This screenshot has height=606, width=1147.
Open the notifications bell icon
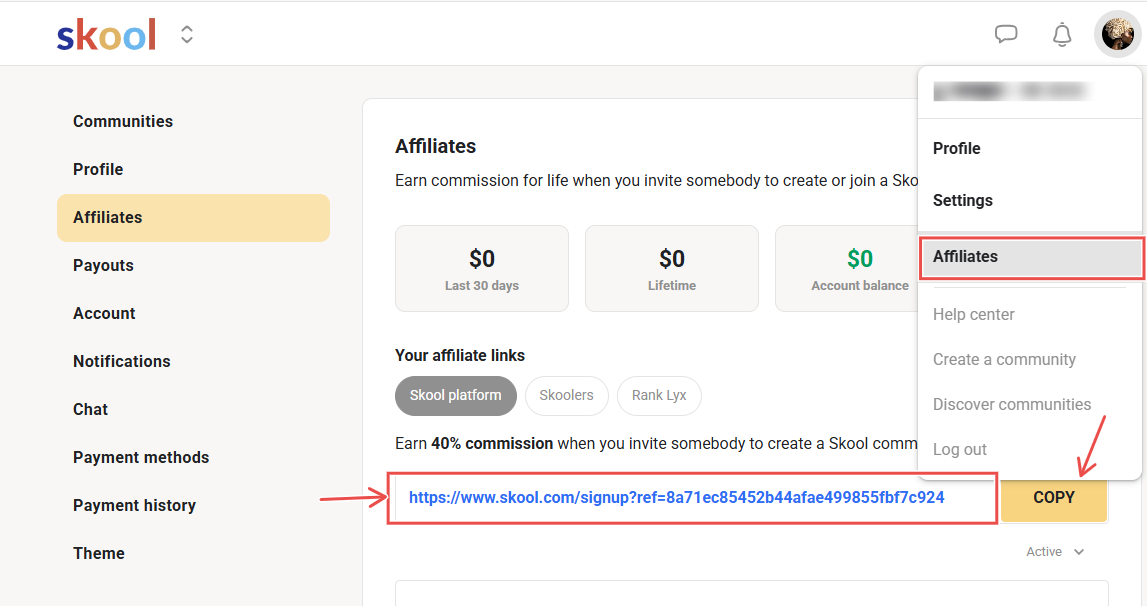(1061, 34)
